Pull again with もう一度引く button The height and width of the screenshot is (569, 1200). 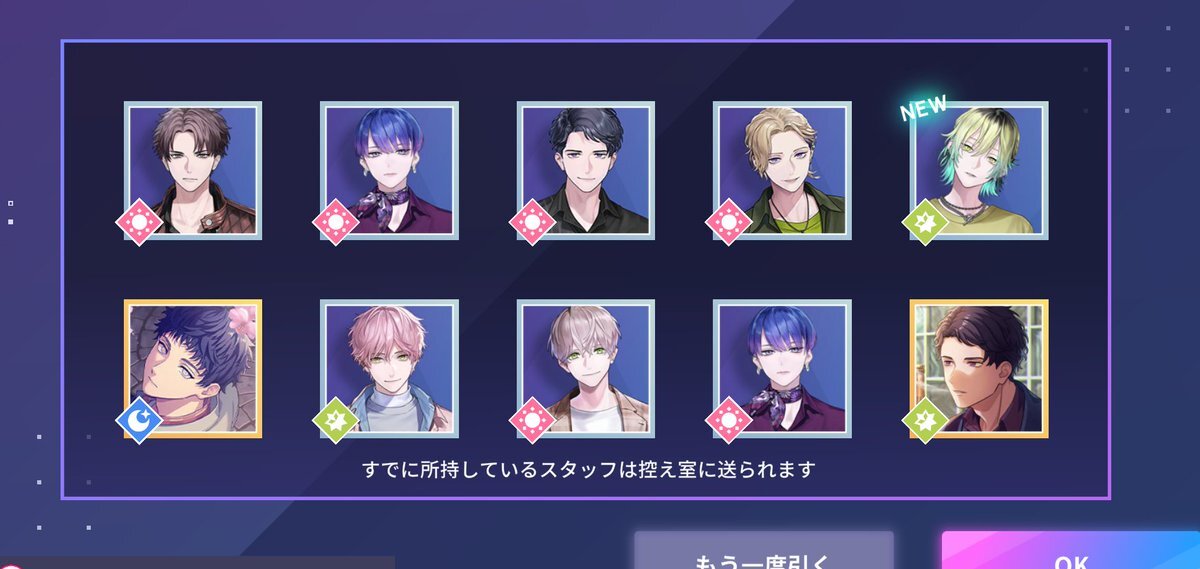coord(763,551)
